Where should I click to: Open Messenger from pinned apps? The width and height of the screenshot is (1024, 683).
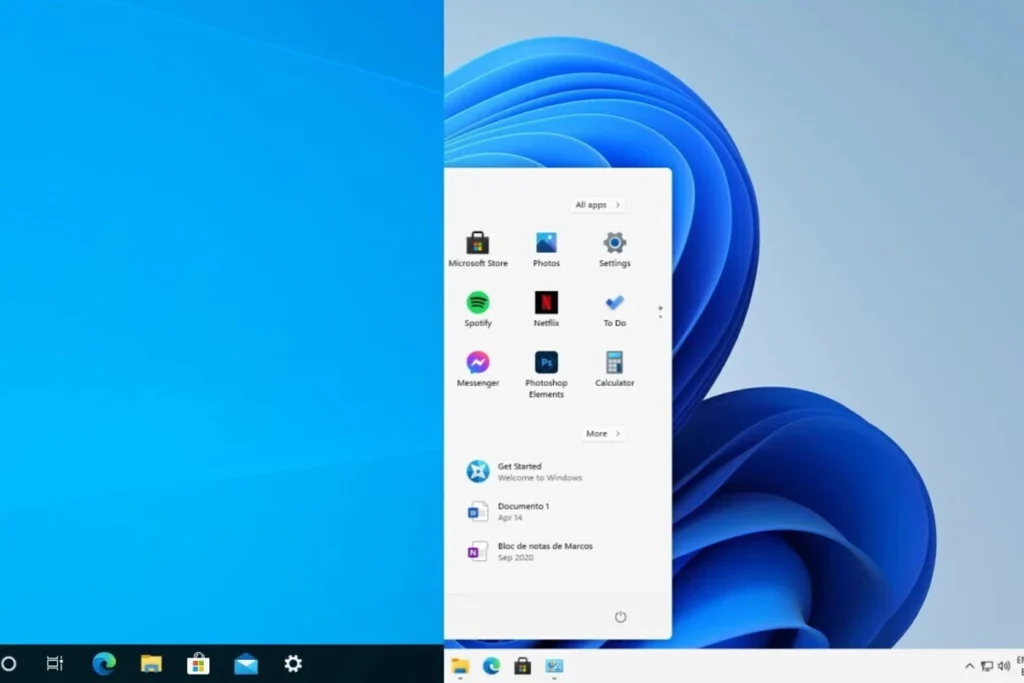pyautogui.click(x=477, y=365)
